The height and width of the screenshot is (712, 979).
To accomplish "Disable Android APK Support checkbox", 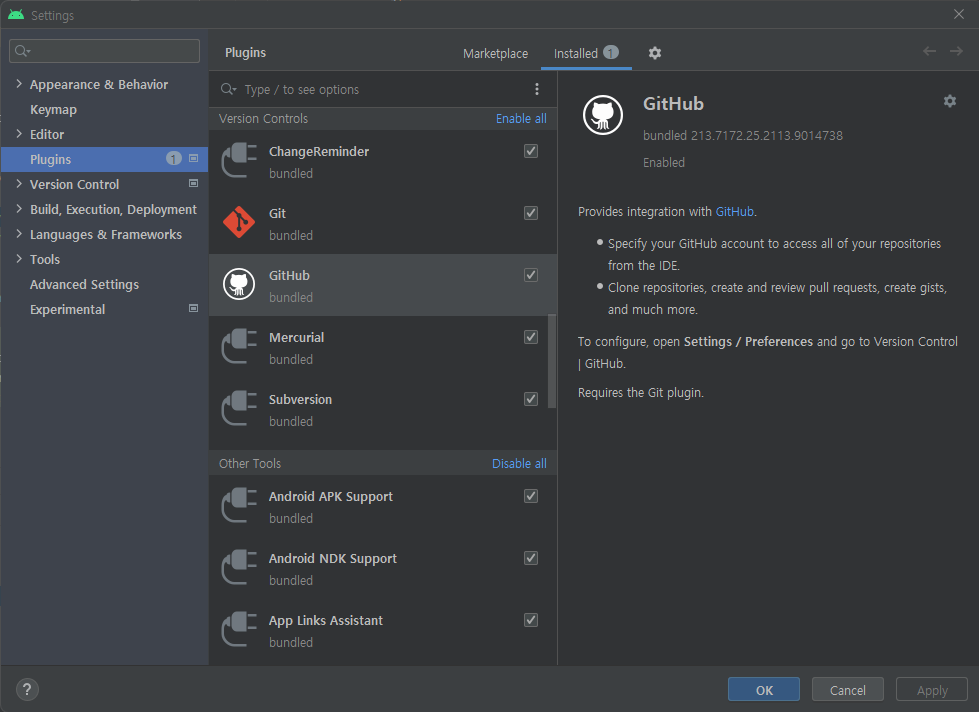I will (531, 496).
